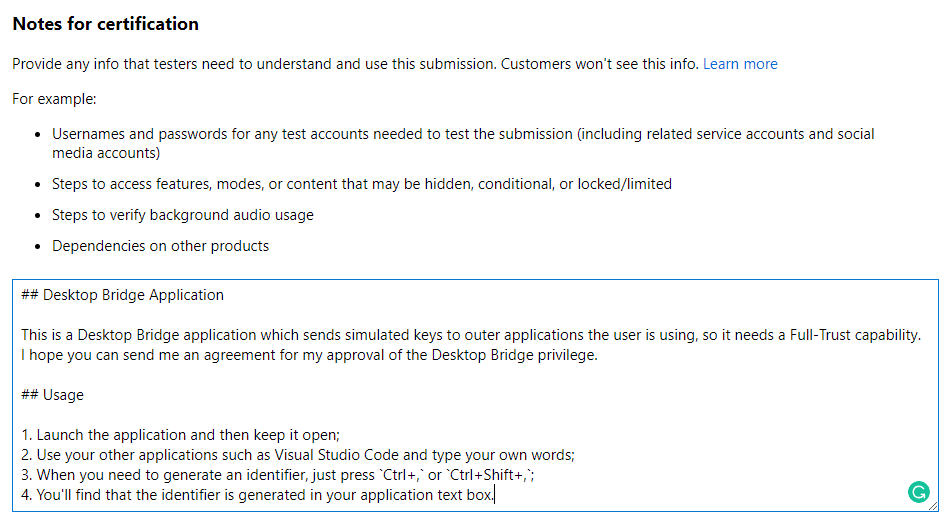Select the 'Notes for certification' heading

tap(106, 24)
